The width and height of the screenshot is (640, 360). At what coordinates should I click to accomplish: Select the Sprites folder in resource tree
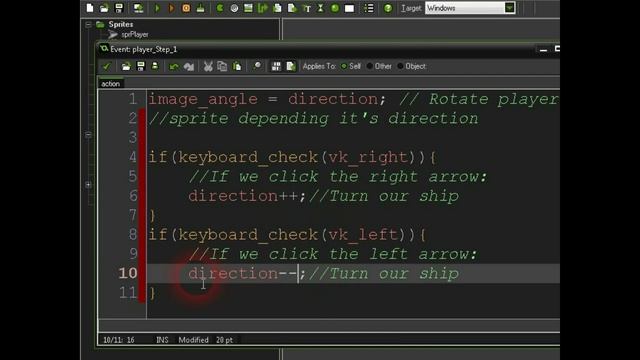coord(120,24)
